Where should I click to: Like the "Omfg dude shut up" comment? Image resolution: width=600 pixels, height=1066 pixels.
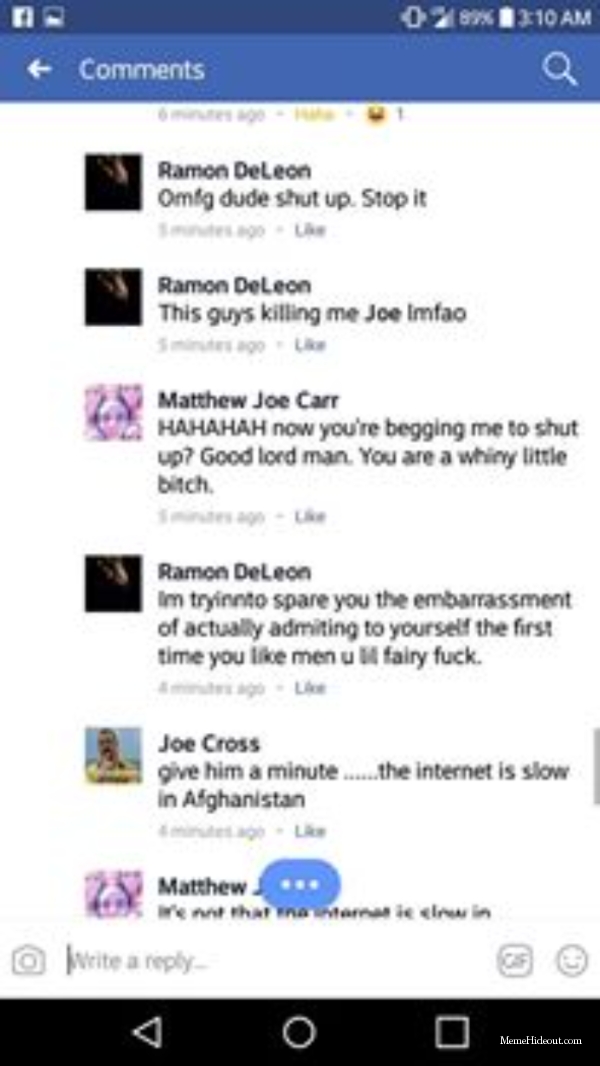pyautogui.click(x=310, y=230)
